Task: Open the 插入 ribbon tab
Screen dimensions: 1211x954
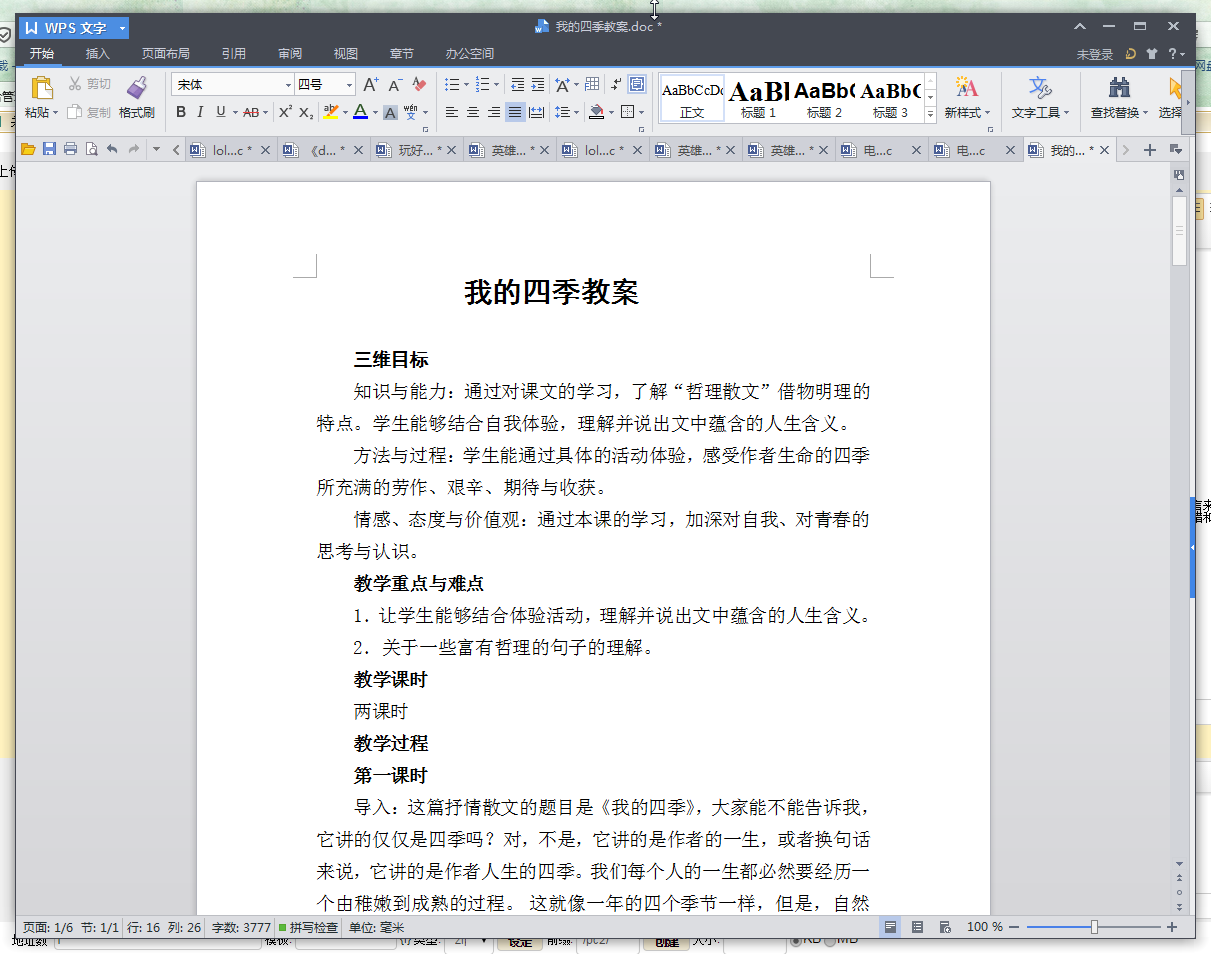Action: point(98,54)
